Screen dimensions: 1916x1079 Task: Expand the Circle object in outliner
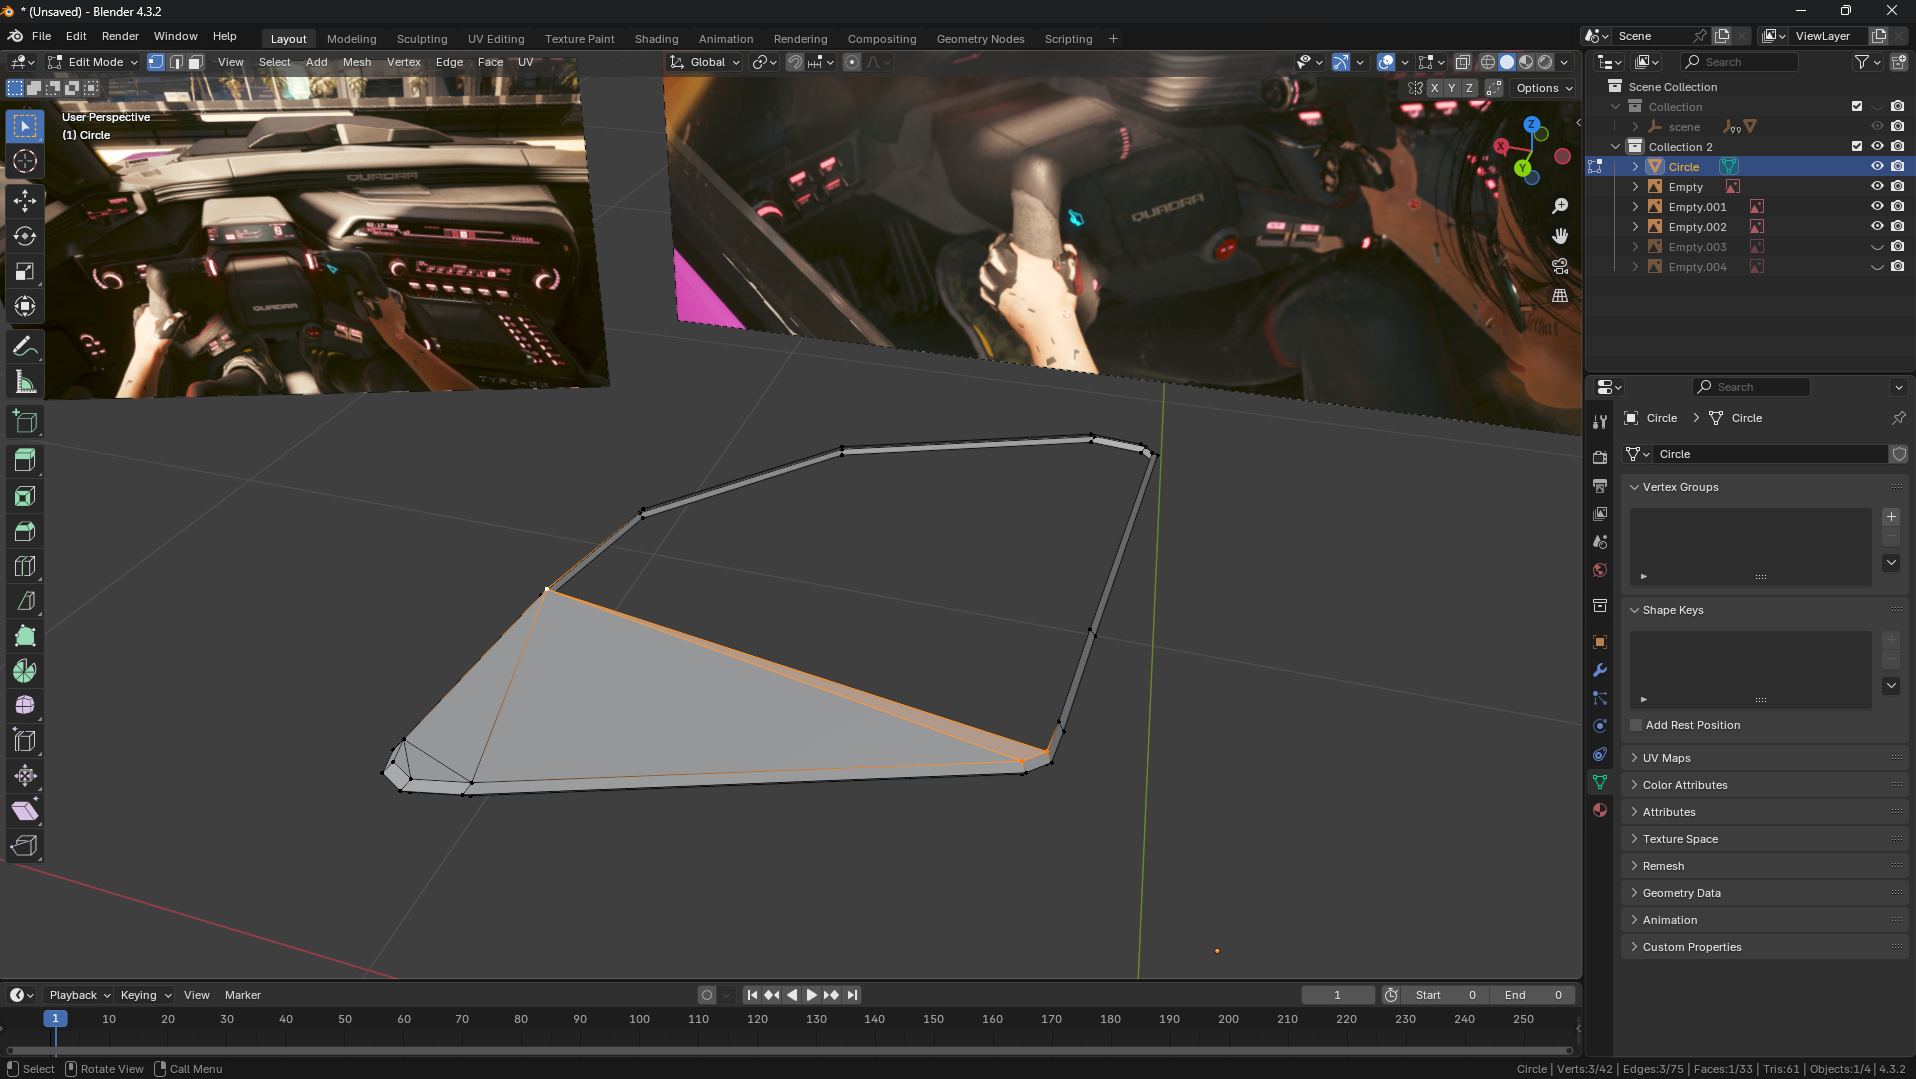click(1635, 167)
